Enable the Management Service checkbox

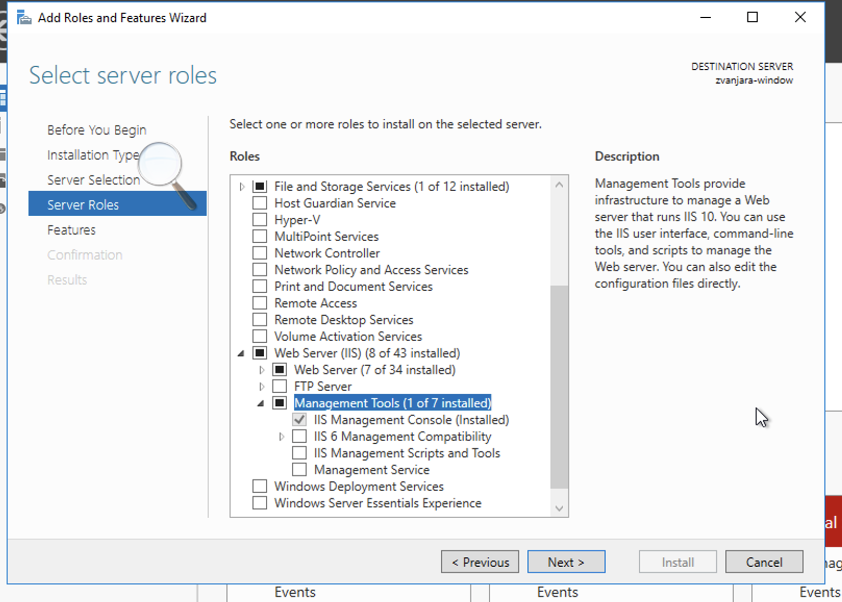pyautogui.click(x=300, y=470)
